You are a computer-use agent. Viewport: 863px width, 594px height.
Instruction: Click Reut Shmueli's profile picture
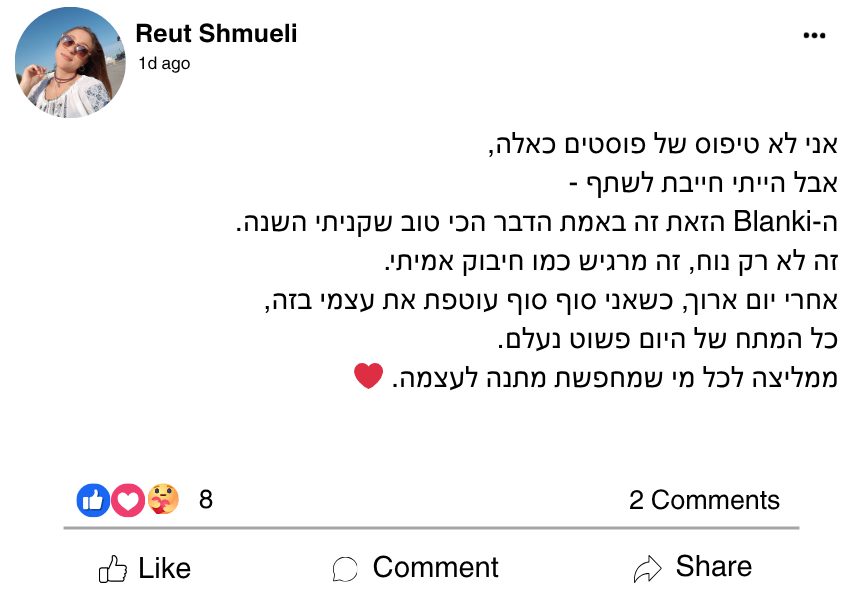pos(70,63)
